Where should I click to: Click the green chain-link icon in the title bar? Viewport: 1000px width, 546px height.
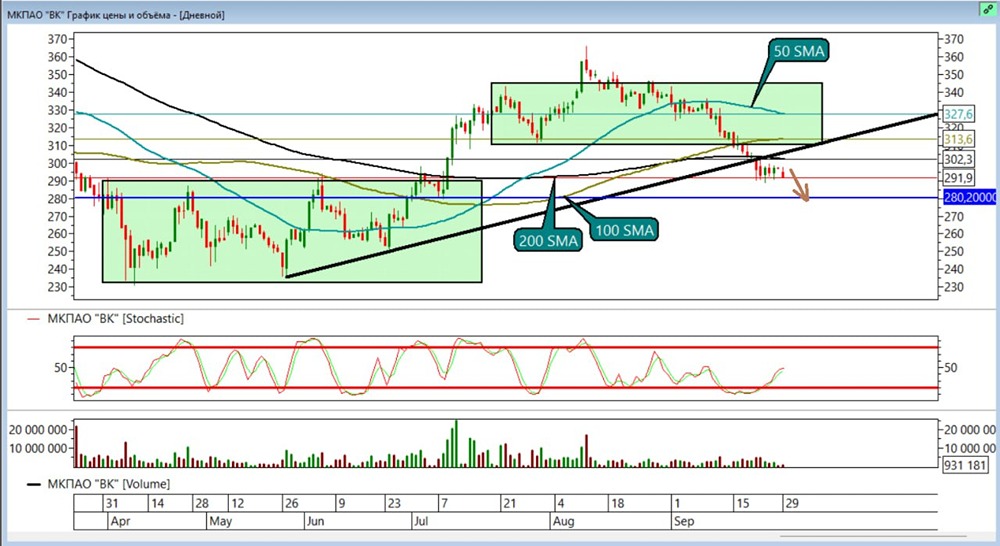click(x=989, y=10)
